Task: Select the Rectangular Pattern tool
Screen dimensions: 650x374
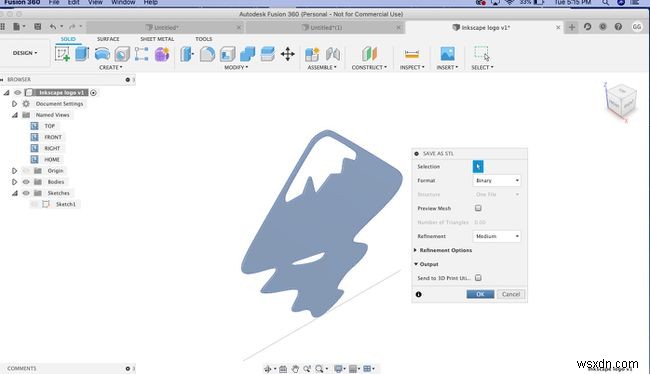Action: click(141, 54)
